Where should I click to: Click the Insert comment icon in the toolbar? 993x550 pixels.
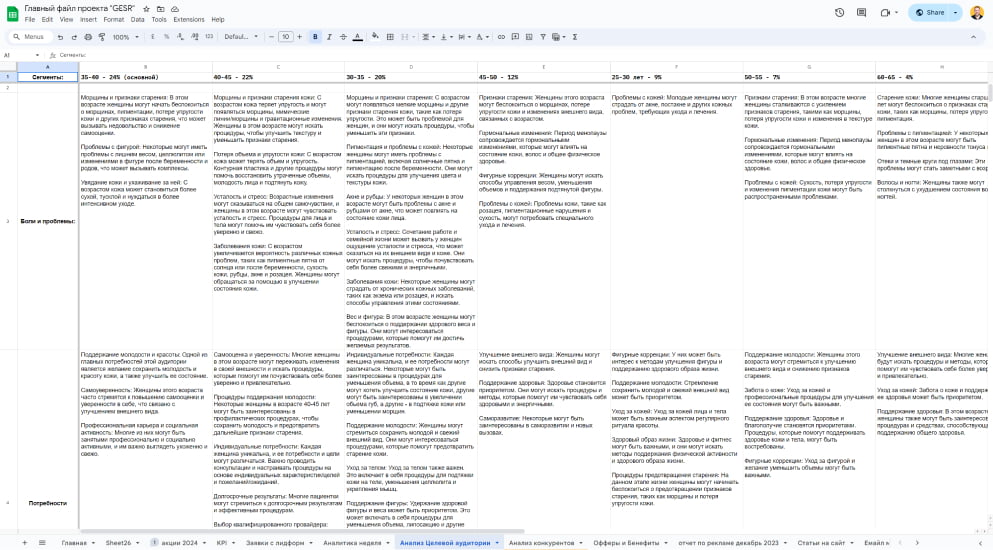pos(515,37)
